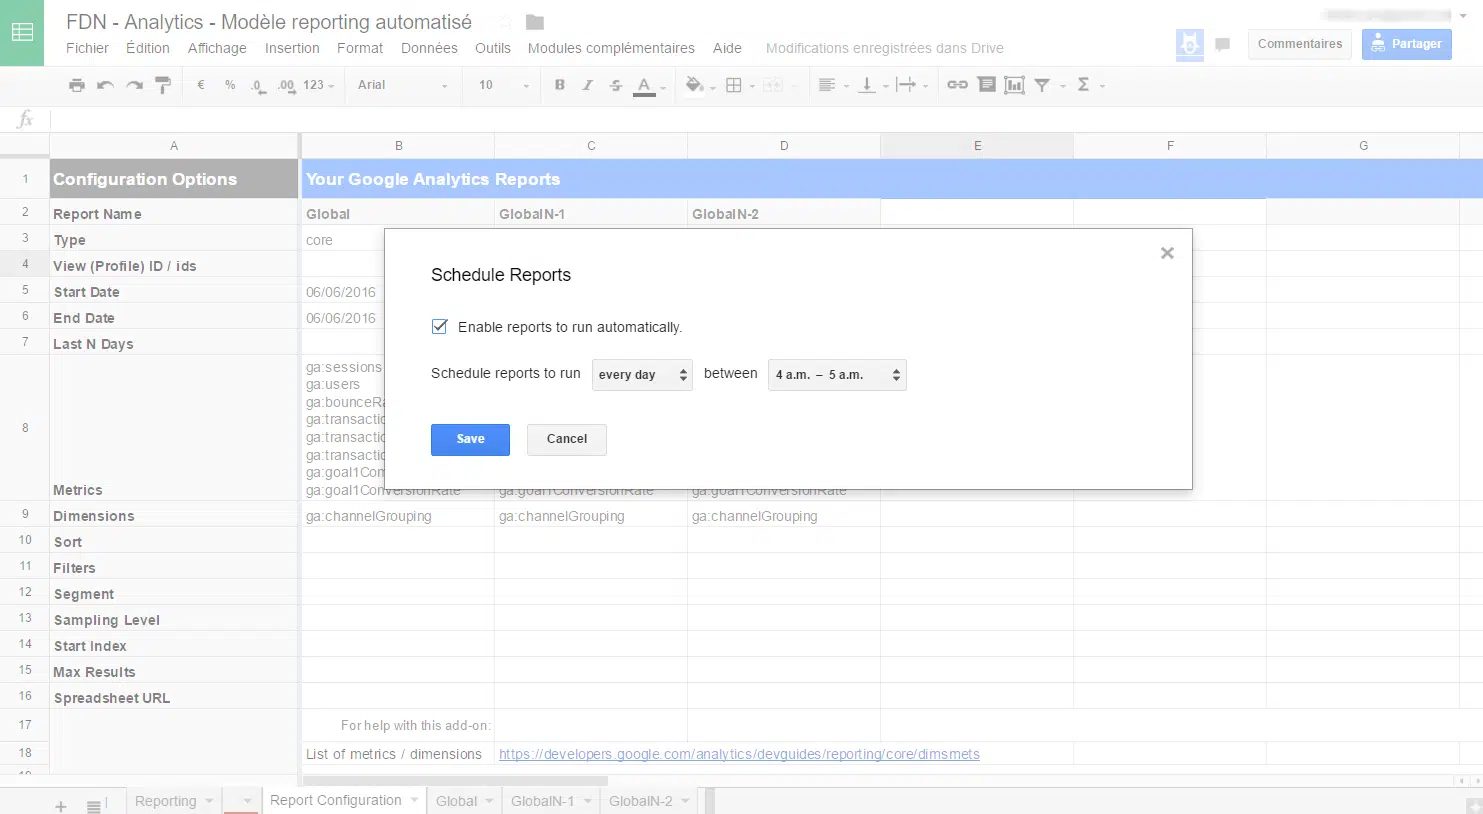
Task: Click the undo arrow icon
Action: click(x=105, y=85)
